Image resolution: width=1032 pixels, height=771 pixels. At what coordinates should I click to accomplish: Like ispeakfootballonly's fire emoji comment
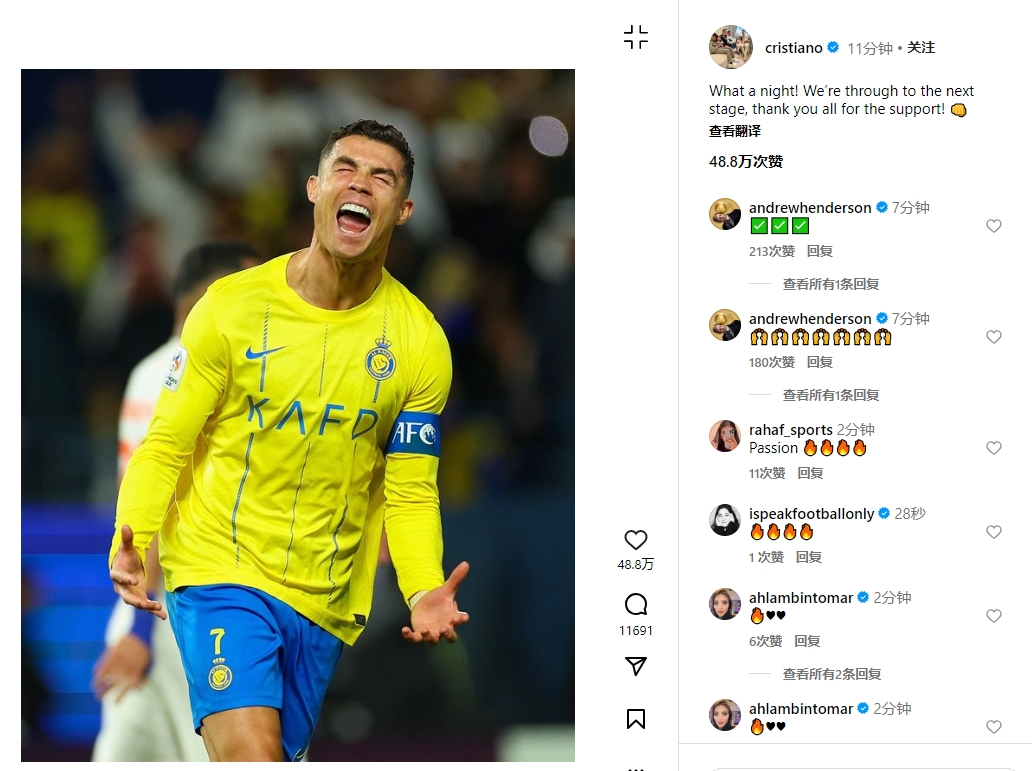point(994,532)
